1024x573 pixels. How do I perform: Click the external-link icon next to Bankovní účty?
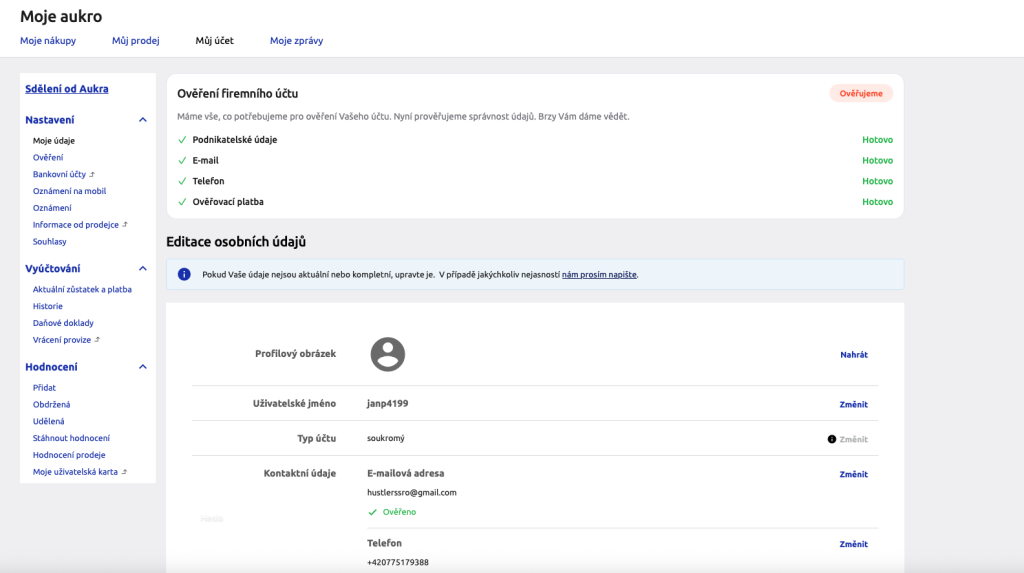[92, 174]
